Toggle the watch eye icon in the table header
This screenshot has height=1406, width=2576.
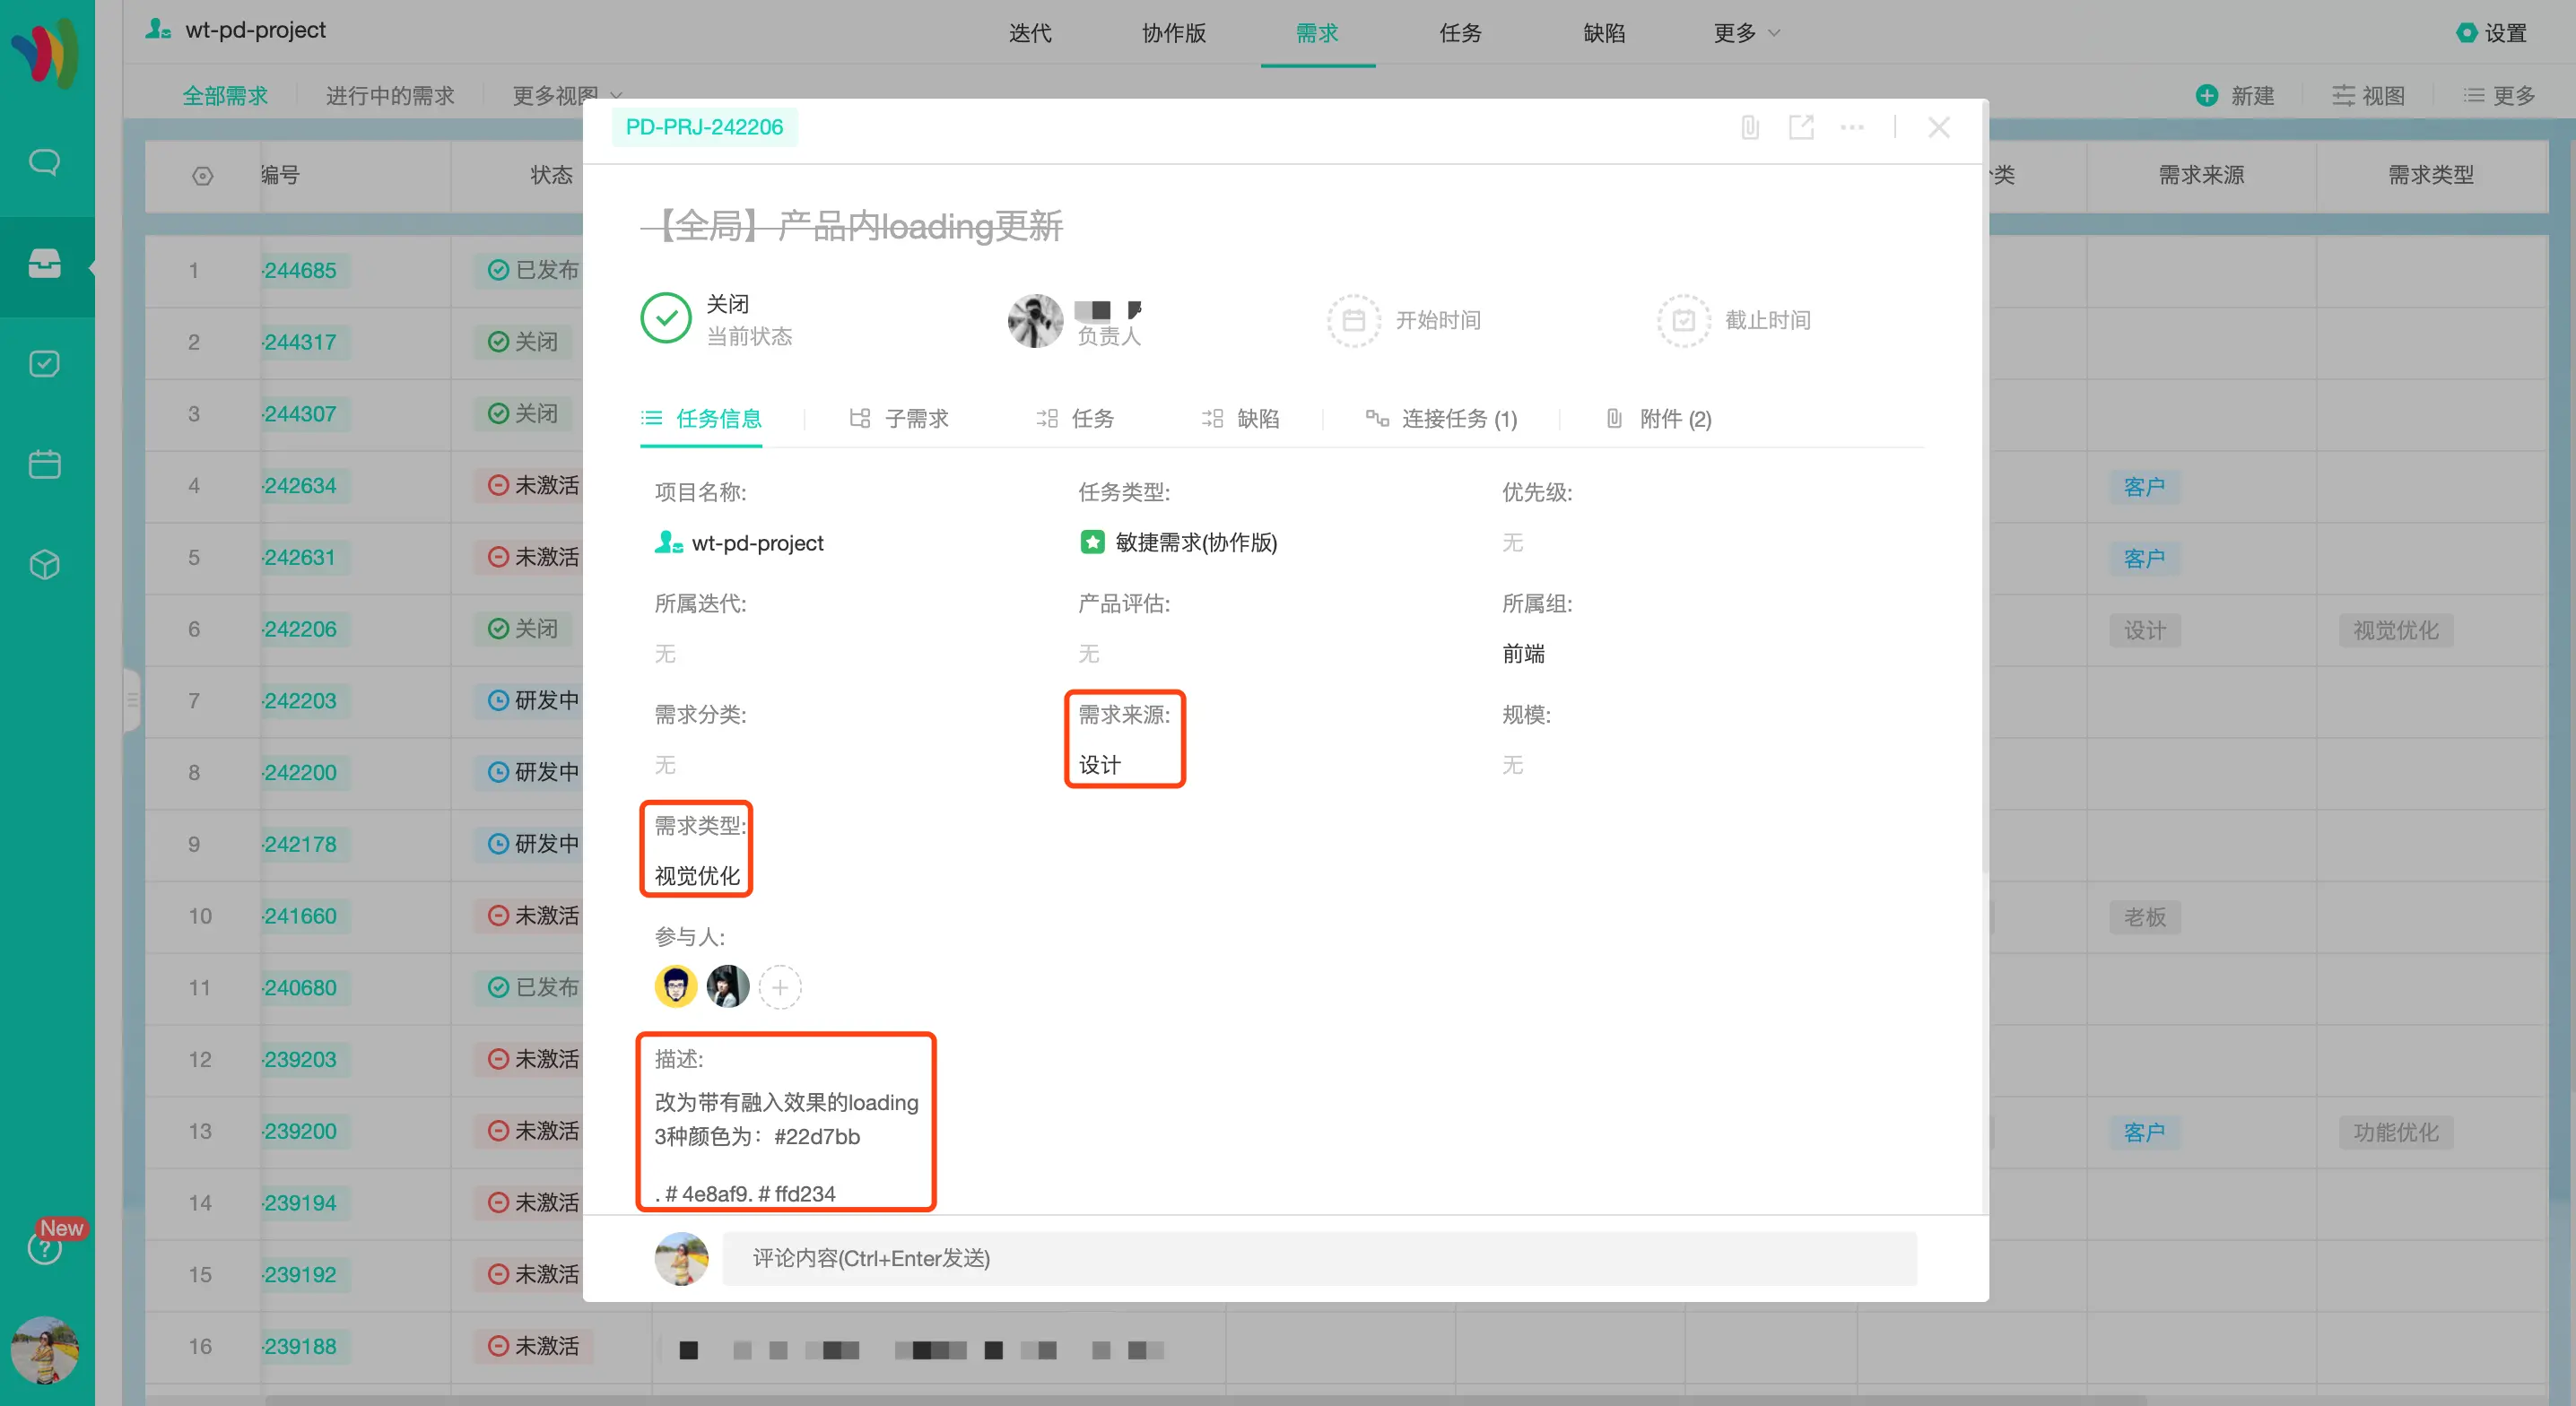[203, 176]
